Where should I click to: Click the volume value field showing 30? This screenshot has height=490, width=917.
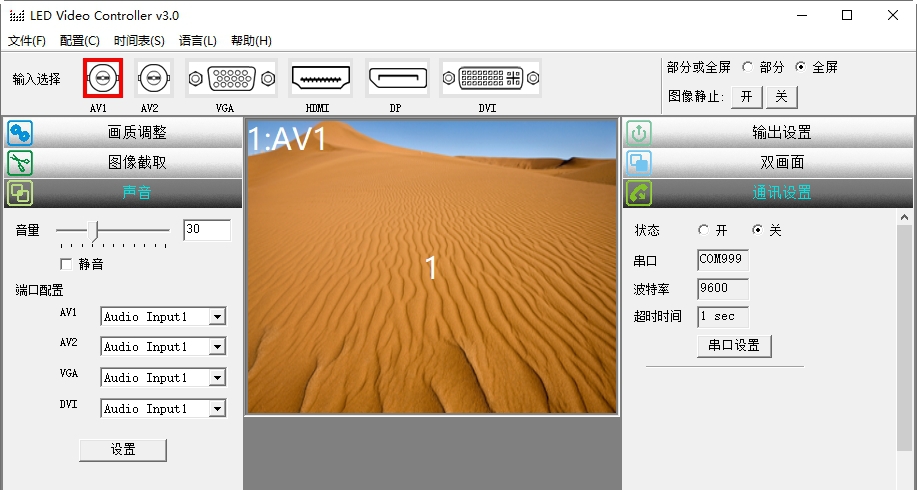tap(207, 230)
